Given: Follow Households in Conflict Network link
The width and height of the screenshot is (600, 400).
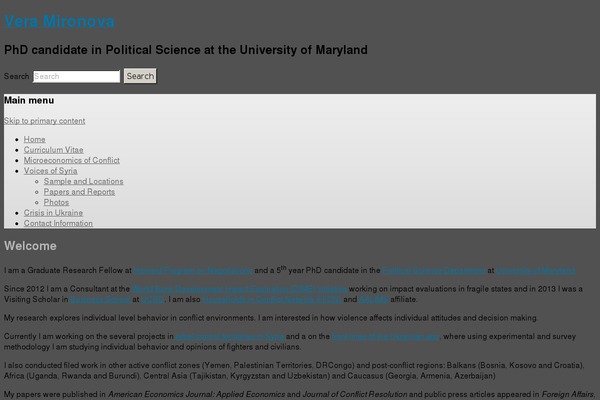Looking at the screenshot, I should (x=272, y=299).
